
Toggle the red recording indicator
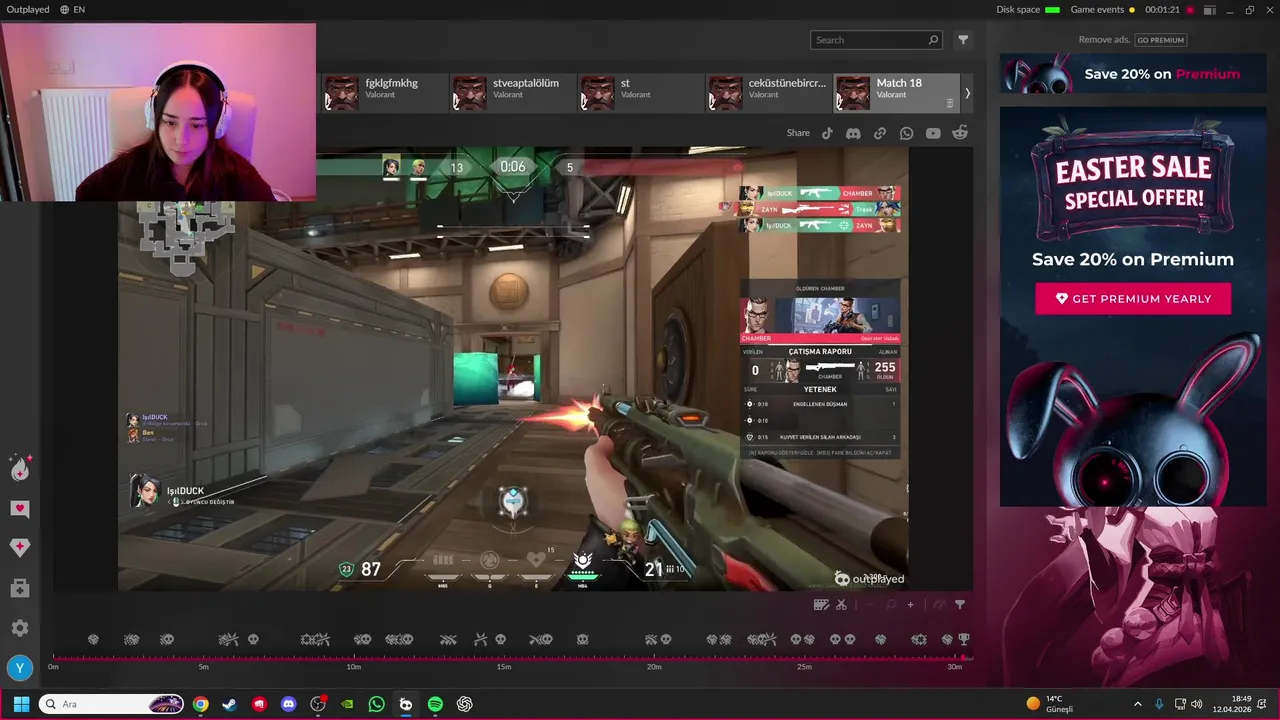click(x=1190, y=10)
